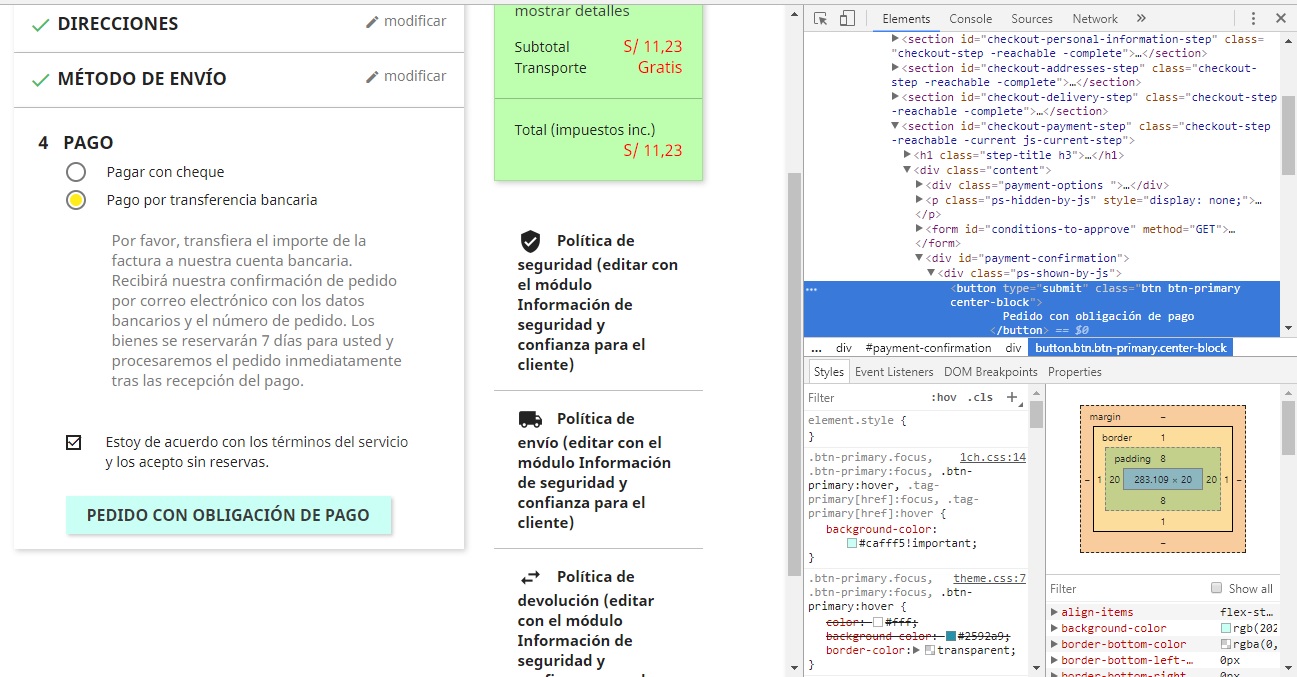The height and width of the screenshot is (677, 1297).
Task: Add a new style rule with plus icon
Action: coord(1012,397)
